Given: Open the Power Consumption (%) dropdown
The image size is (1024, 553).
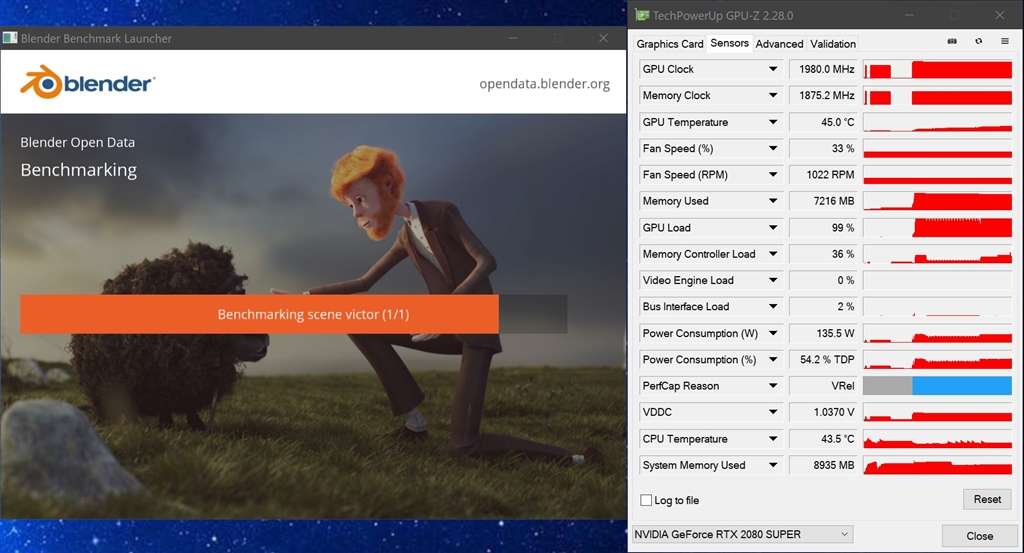Looking at the screenshot, I should (773, 360).
